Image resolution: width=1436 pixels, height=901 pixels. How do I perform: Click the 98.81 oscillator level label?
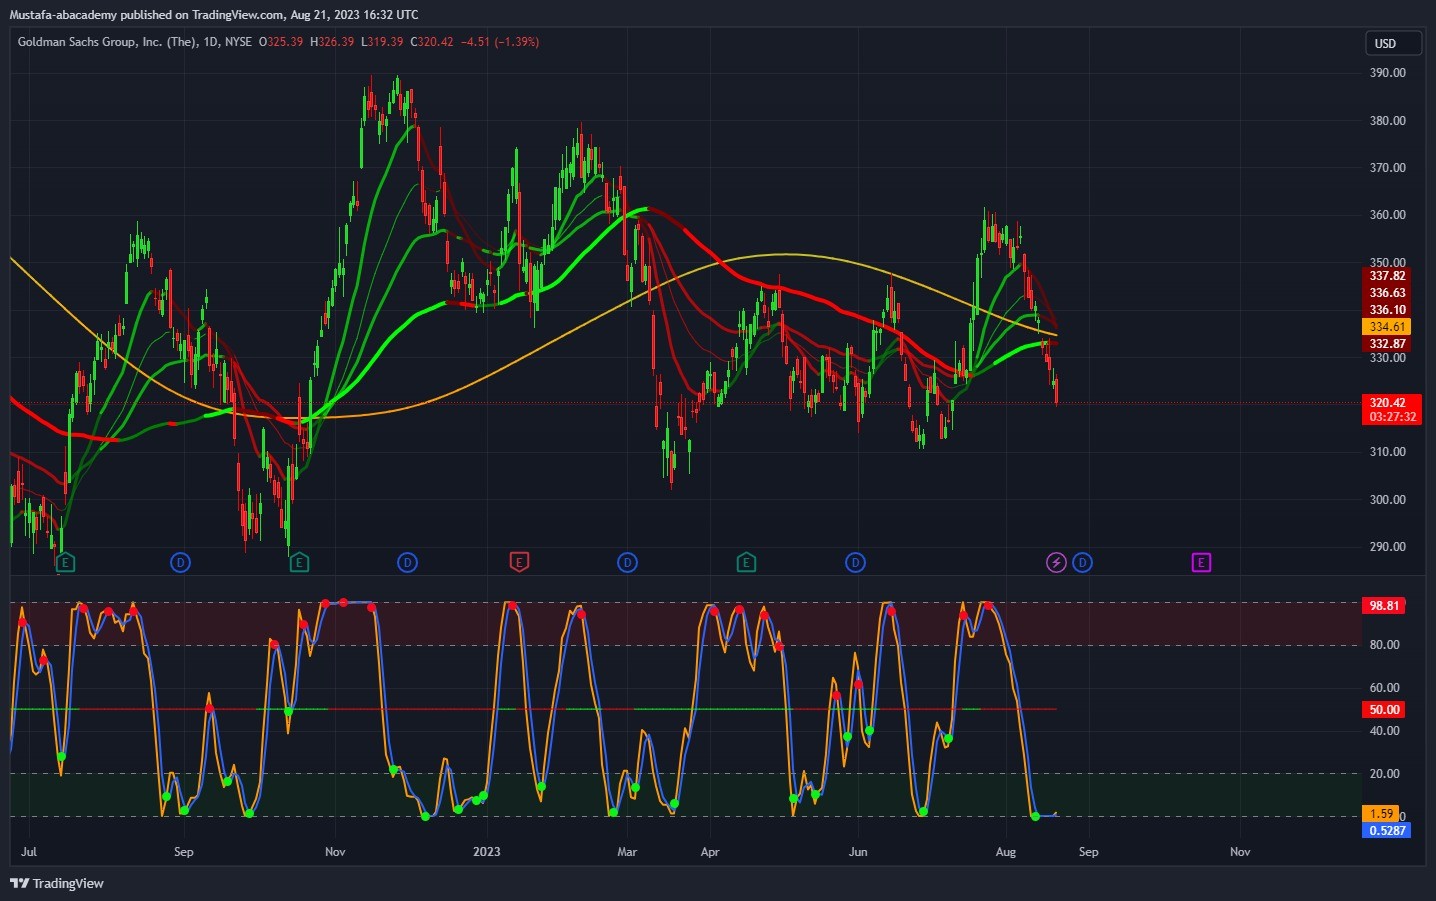pyautogui.click(x=1385, y=606)
